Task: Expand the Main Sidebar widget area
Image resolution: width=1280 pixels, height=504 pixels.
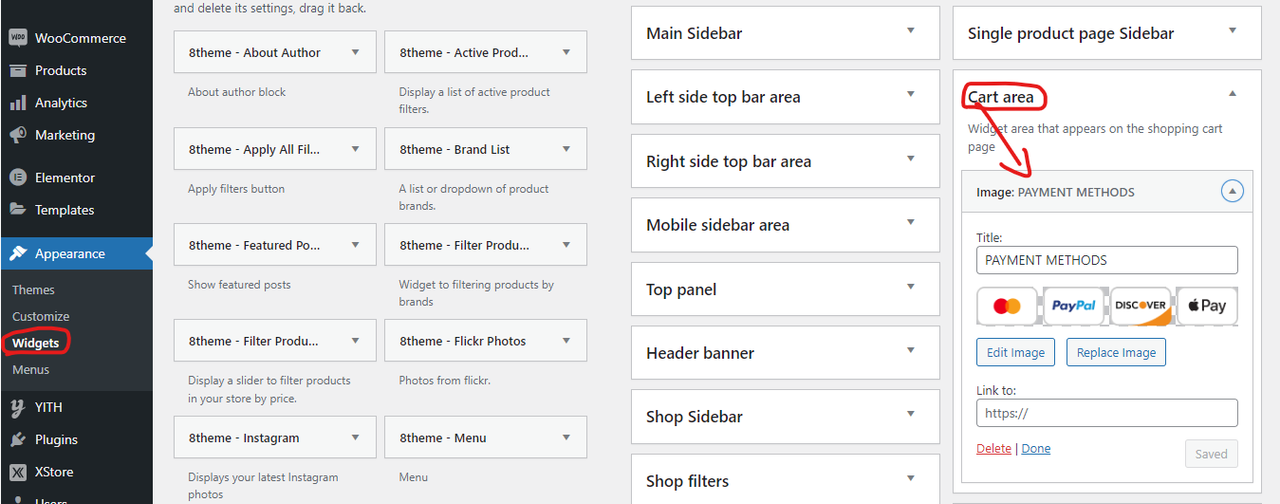Action: pos(786,33)
